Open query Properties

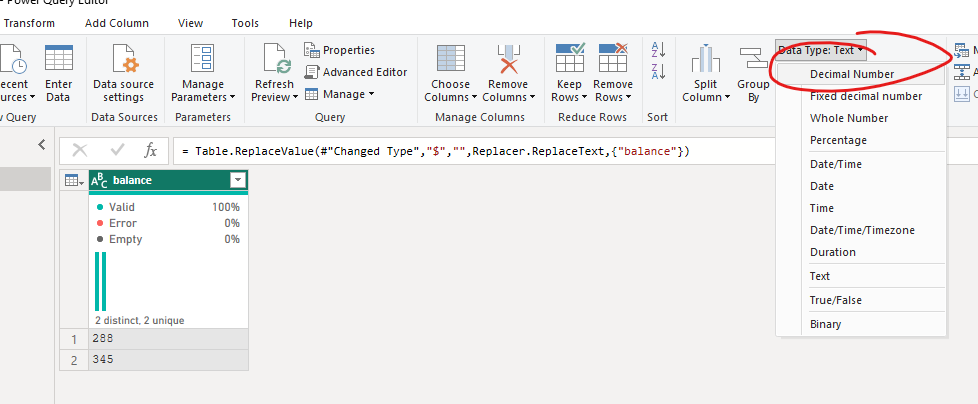(340, 50)
